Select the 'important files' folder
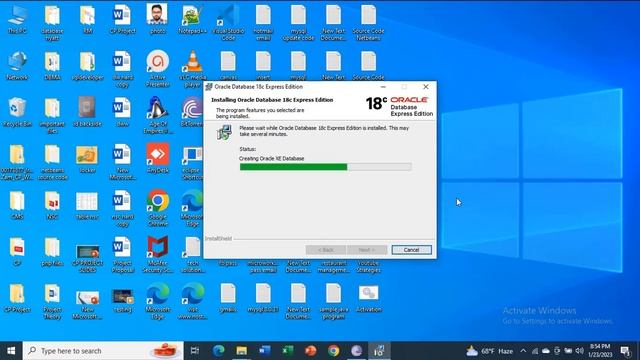The width and height of the screenshot is (640, 360). (x=52, y=116)
